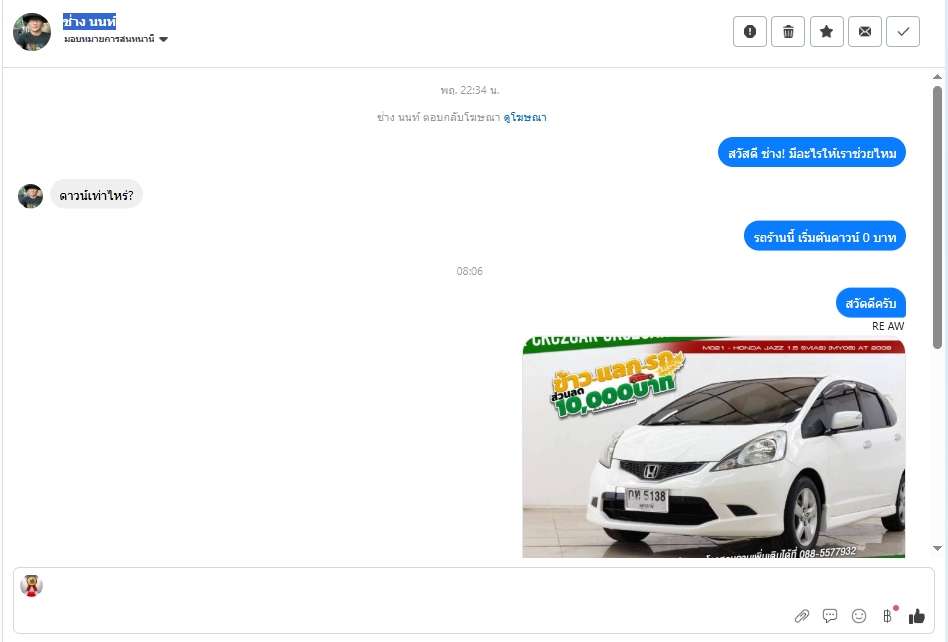Send a thumbs-up like
948x642 pixels.
[917, 616]
